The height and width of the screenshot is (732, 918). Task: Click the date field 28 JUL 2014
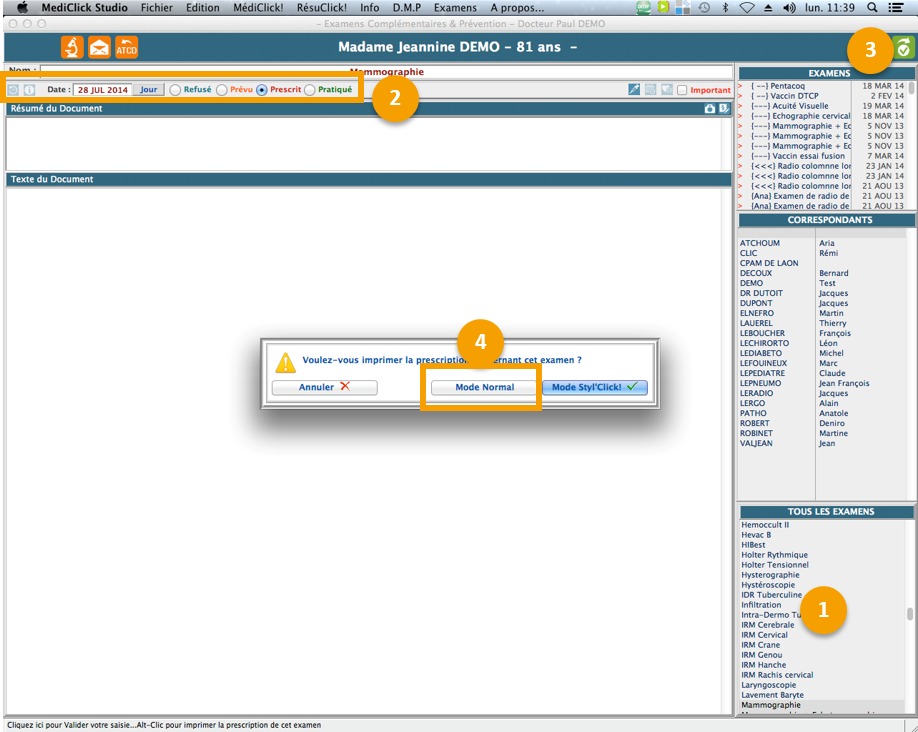pos(103,90)
